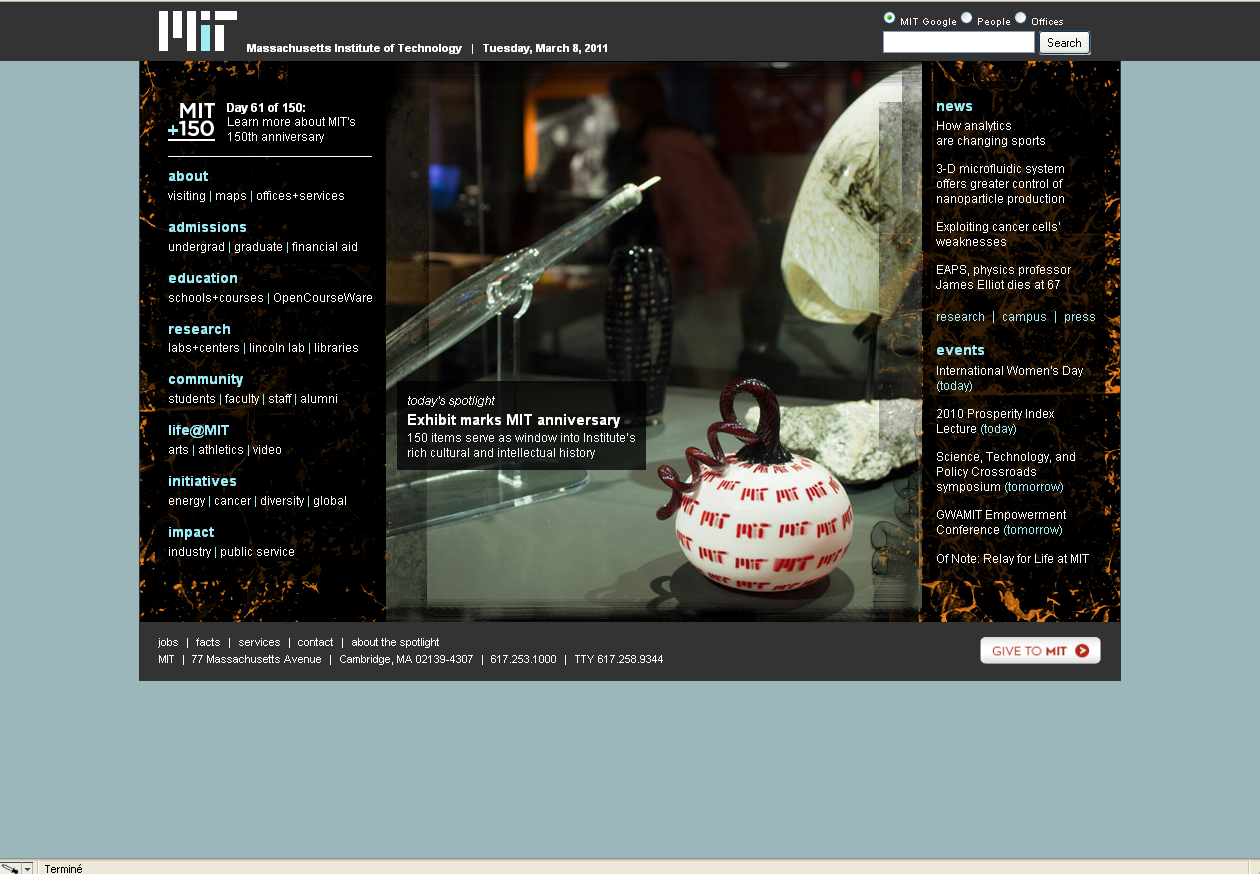
Task: Open International Women's Day event
Action: [x=1010, y=378]
